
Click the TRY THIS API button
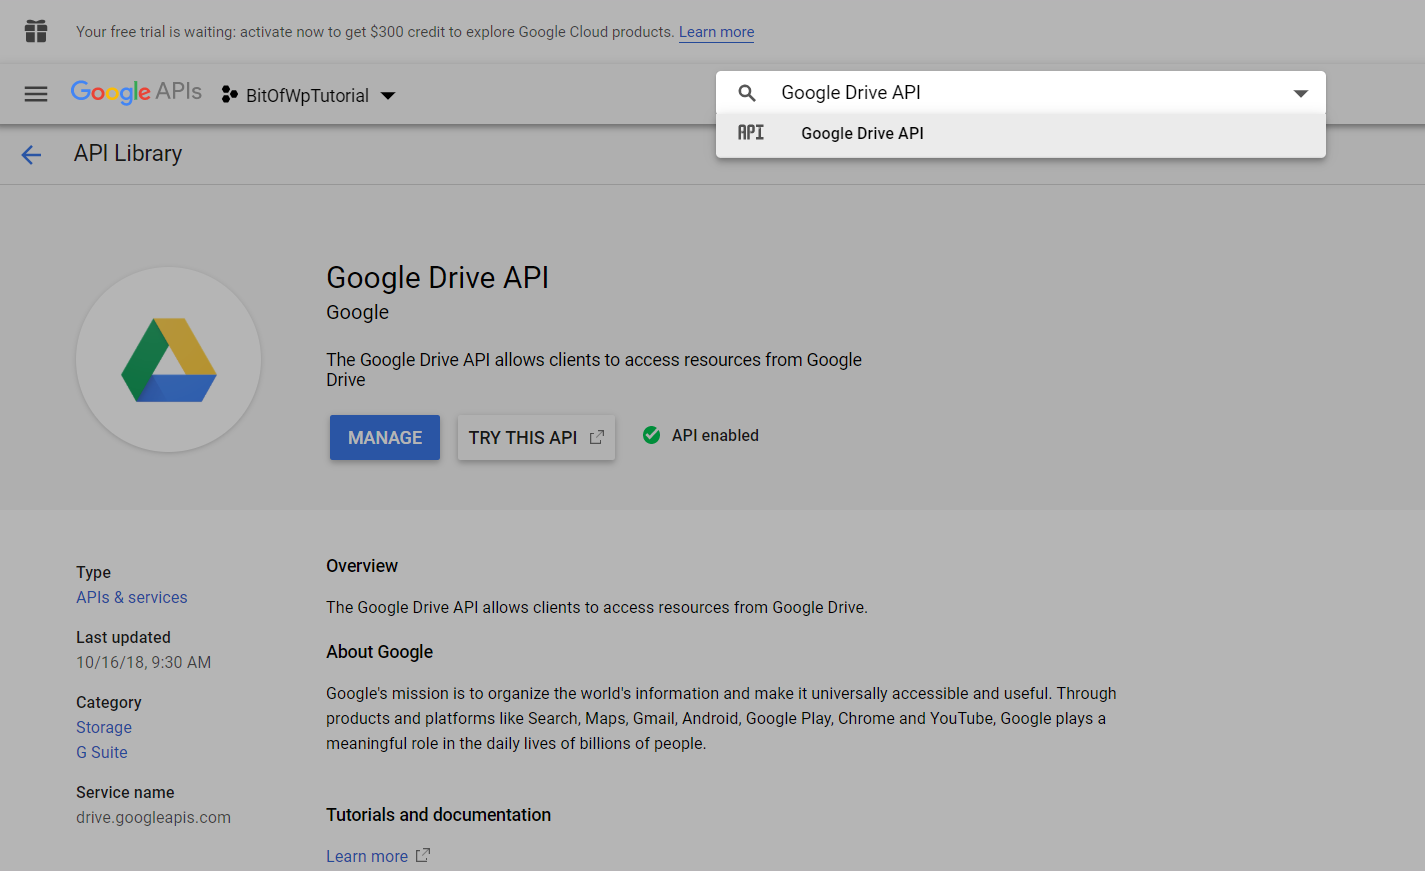(536, 438)
